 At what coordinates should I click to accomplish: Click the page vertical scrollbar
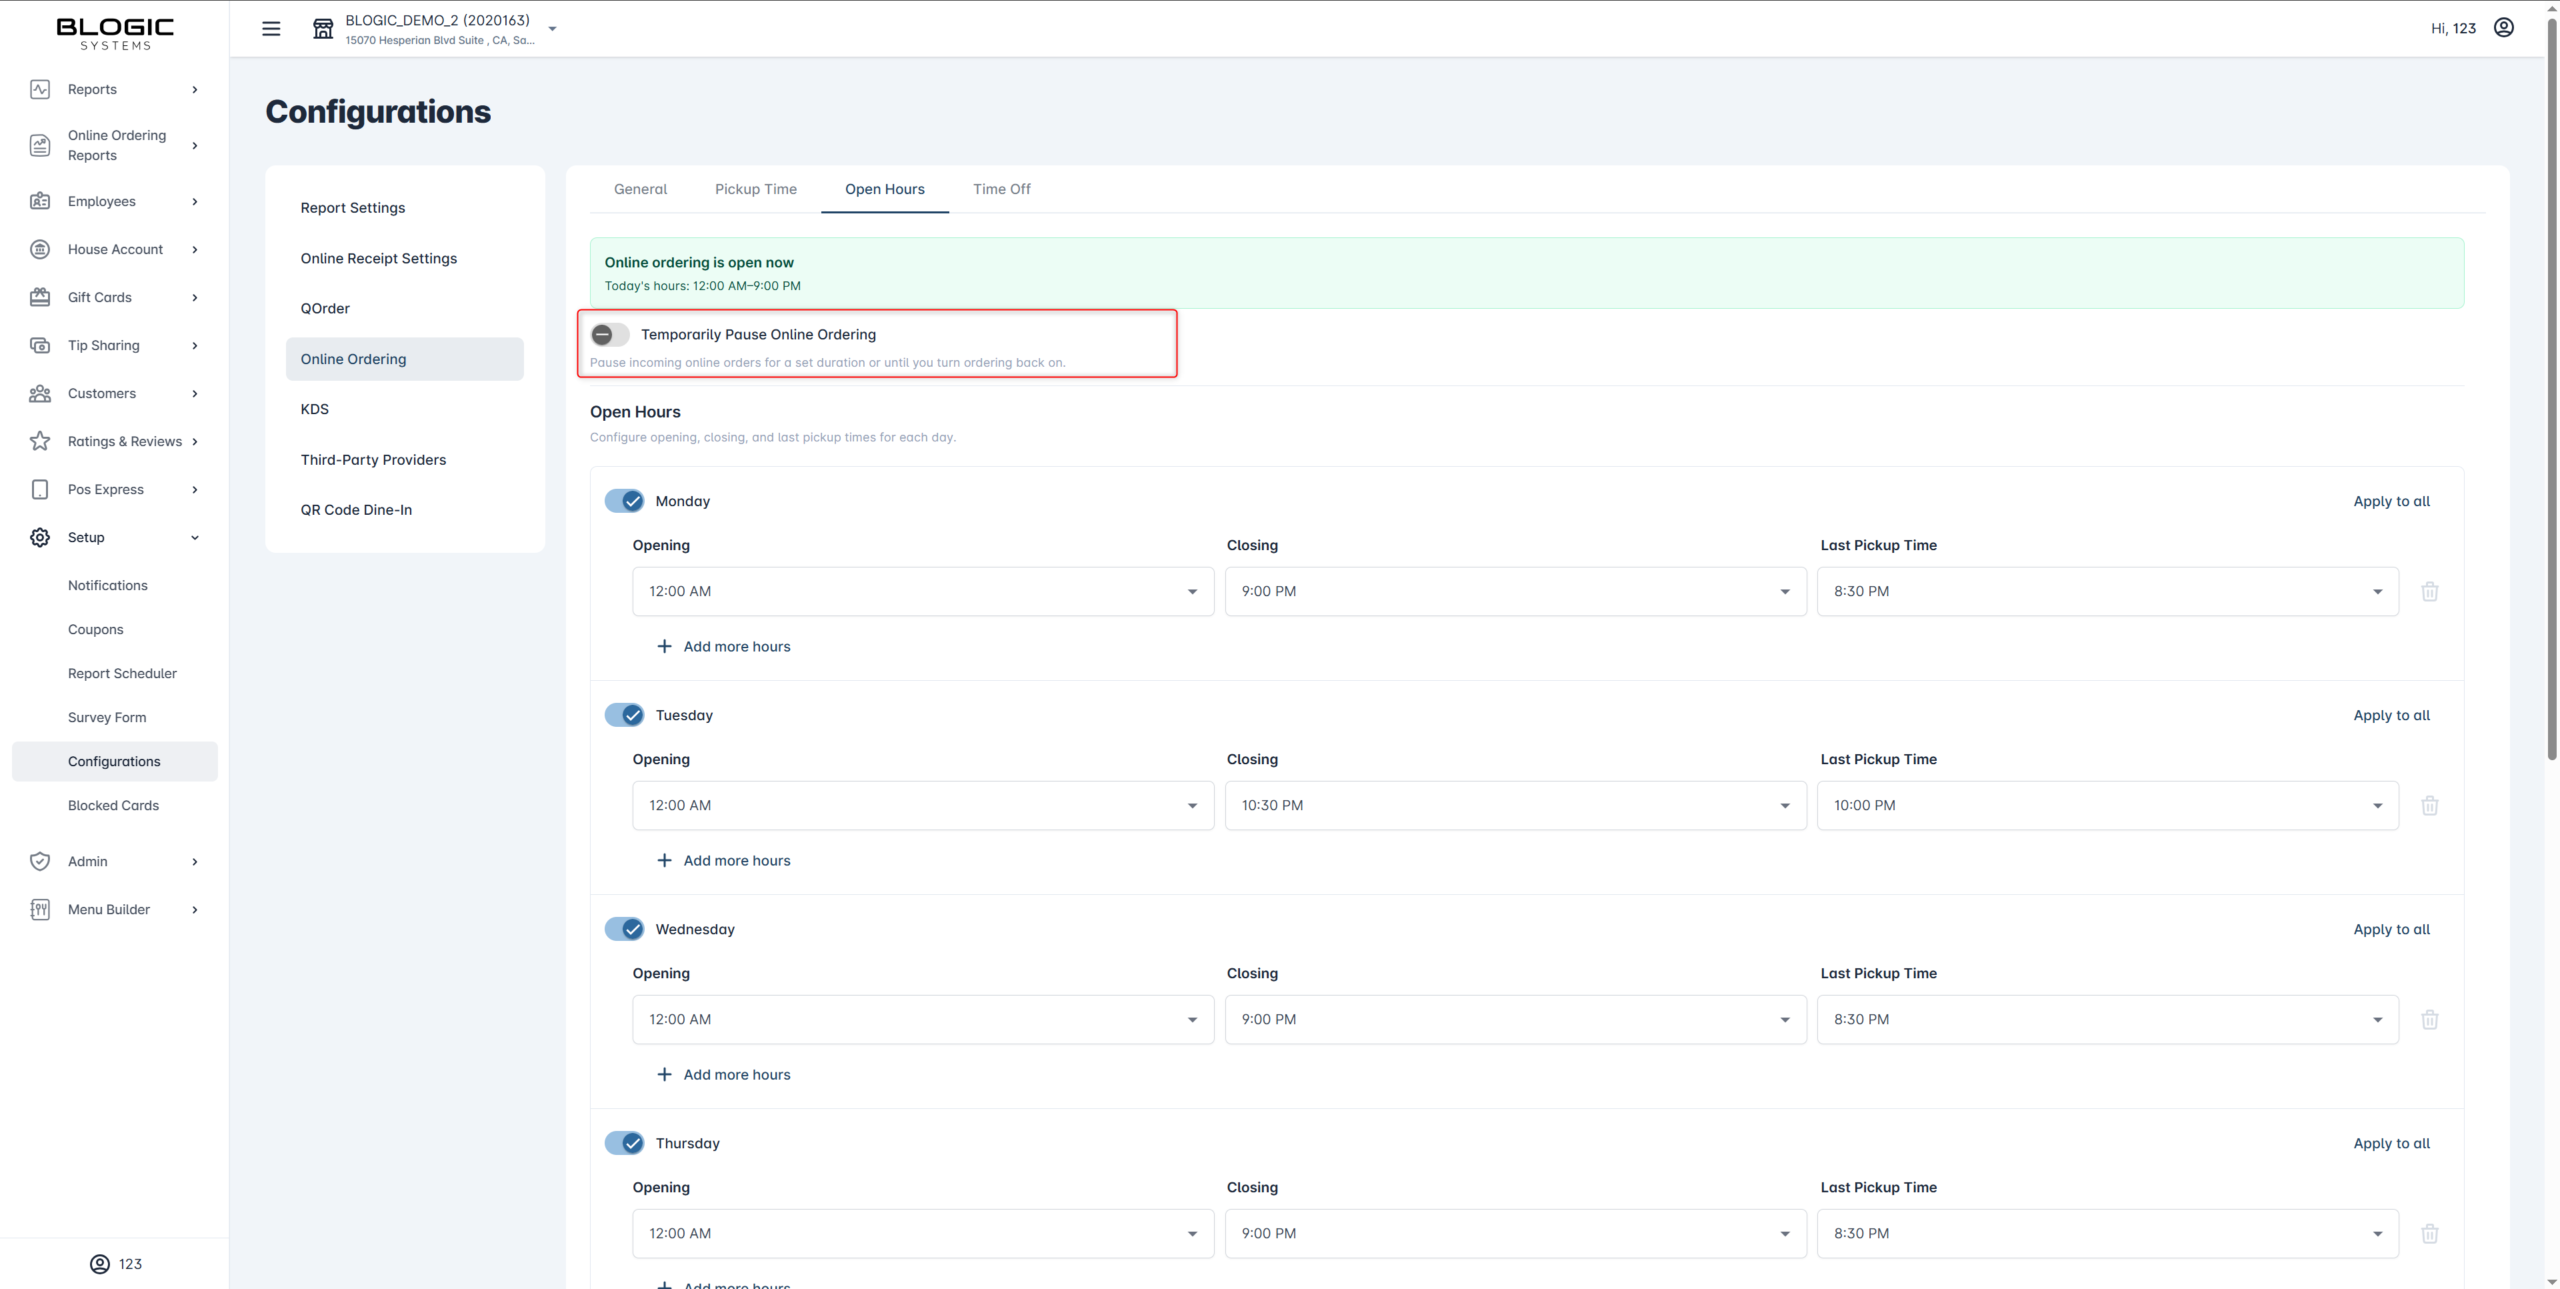2551,390
